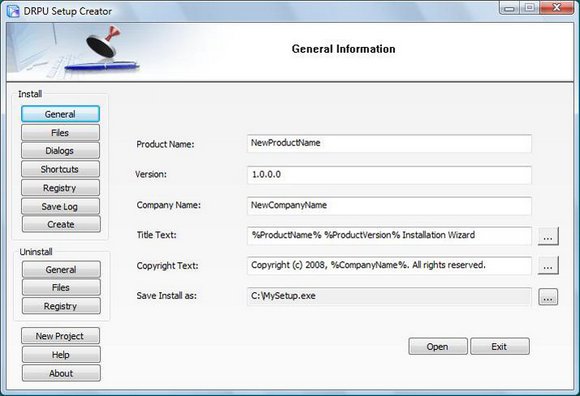The height and width of the screenshot is (396, 580).
Task: Open the Install Files page
Action: [x=60, y=132]
